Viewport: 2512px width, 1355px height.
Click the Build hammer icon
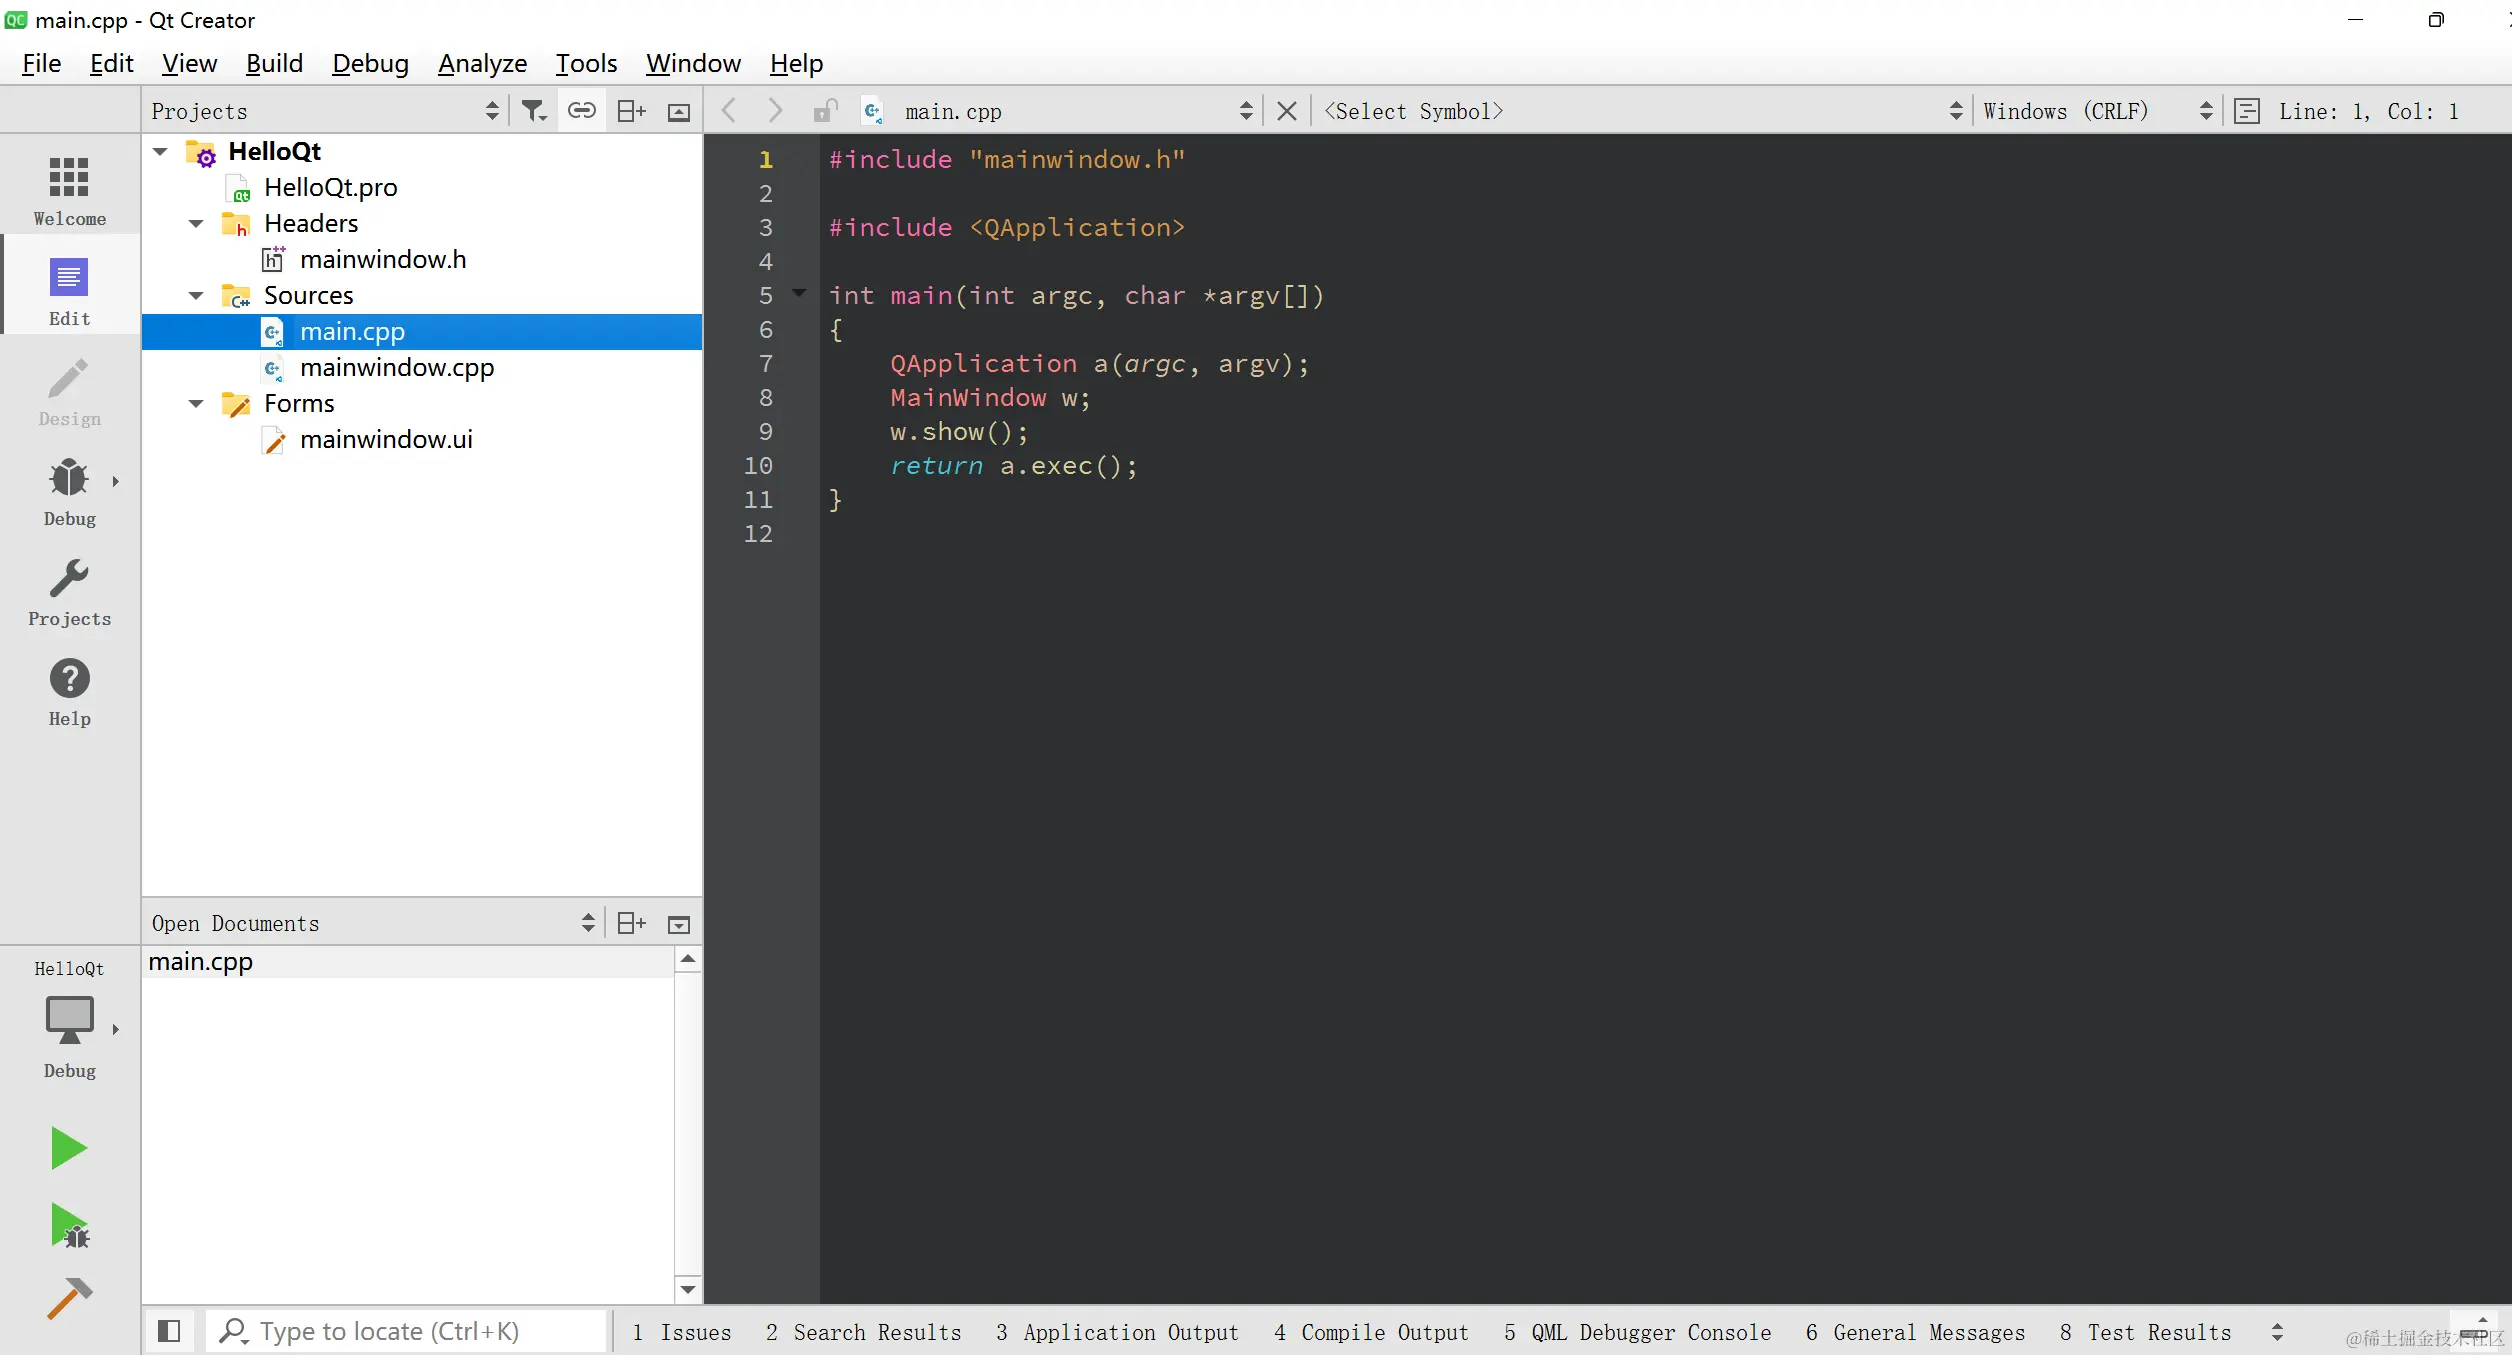pos(69,1298)
